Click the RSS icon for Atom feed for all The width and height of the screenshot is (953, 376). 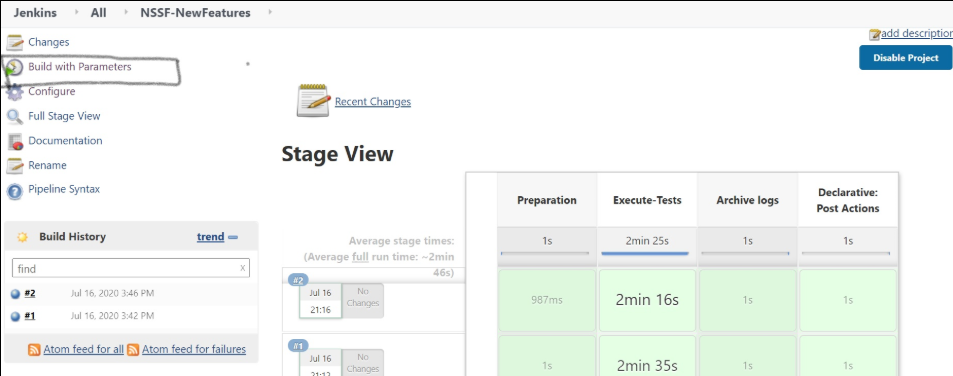(35, 350)
